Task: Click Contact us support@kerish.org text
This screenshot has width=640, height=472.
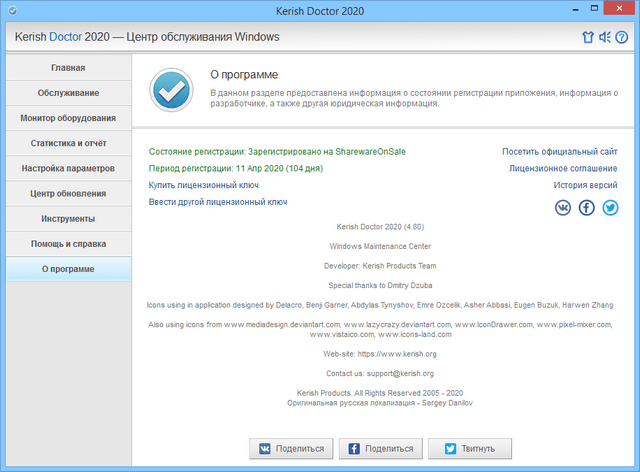Action: [x=380, y=374]
